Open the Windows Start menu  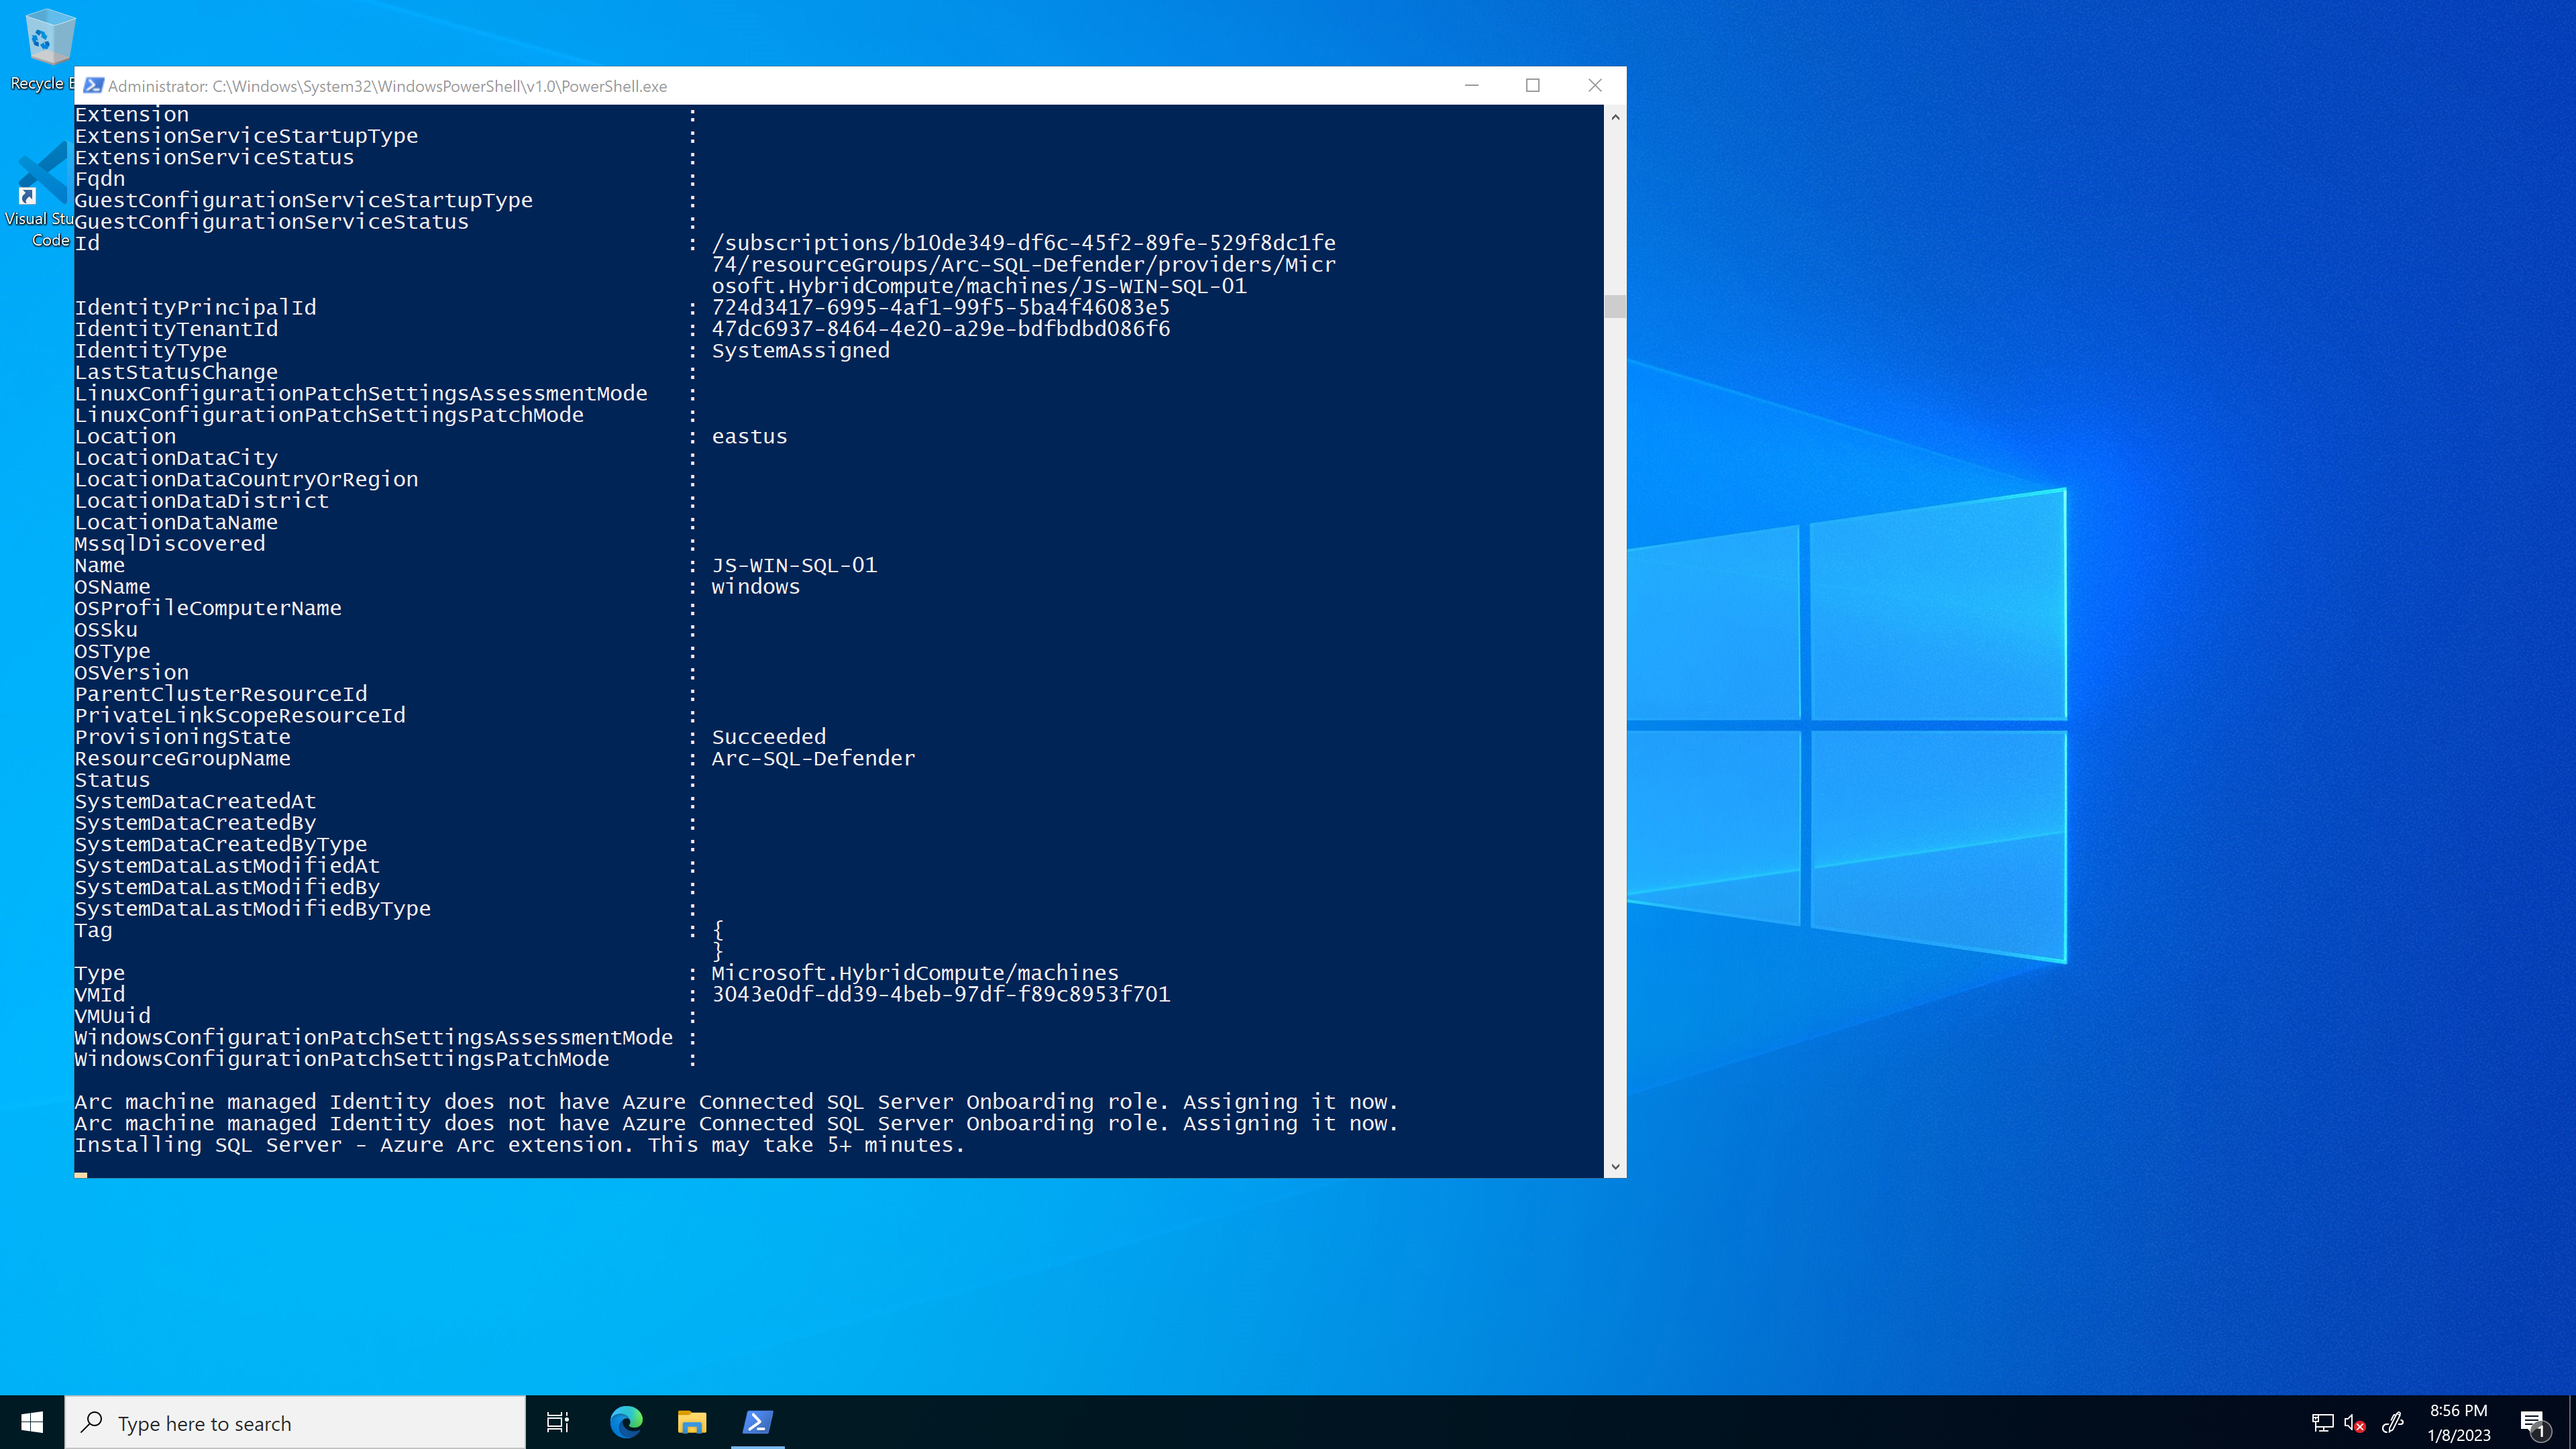click(x=32, y=1422)
